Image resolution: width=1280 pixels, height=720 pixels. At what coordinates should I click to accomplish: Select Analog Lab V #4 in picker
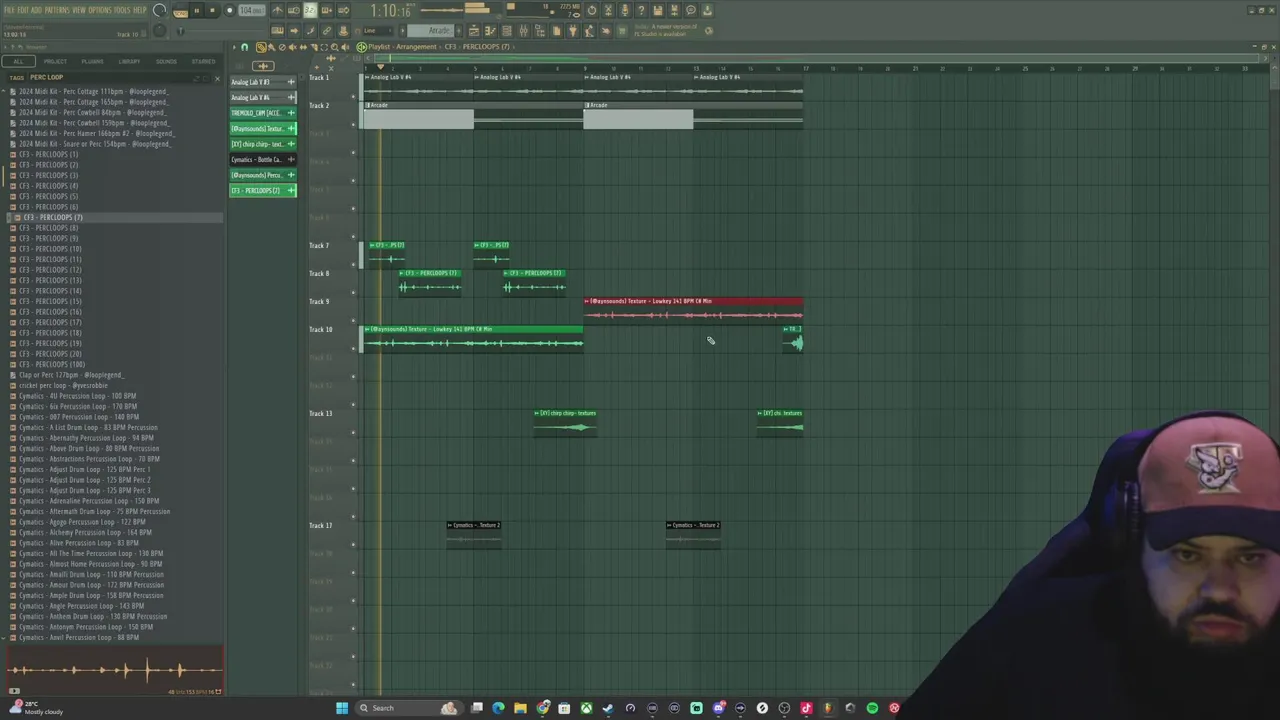click(x=263, y=97)
